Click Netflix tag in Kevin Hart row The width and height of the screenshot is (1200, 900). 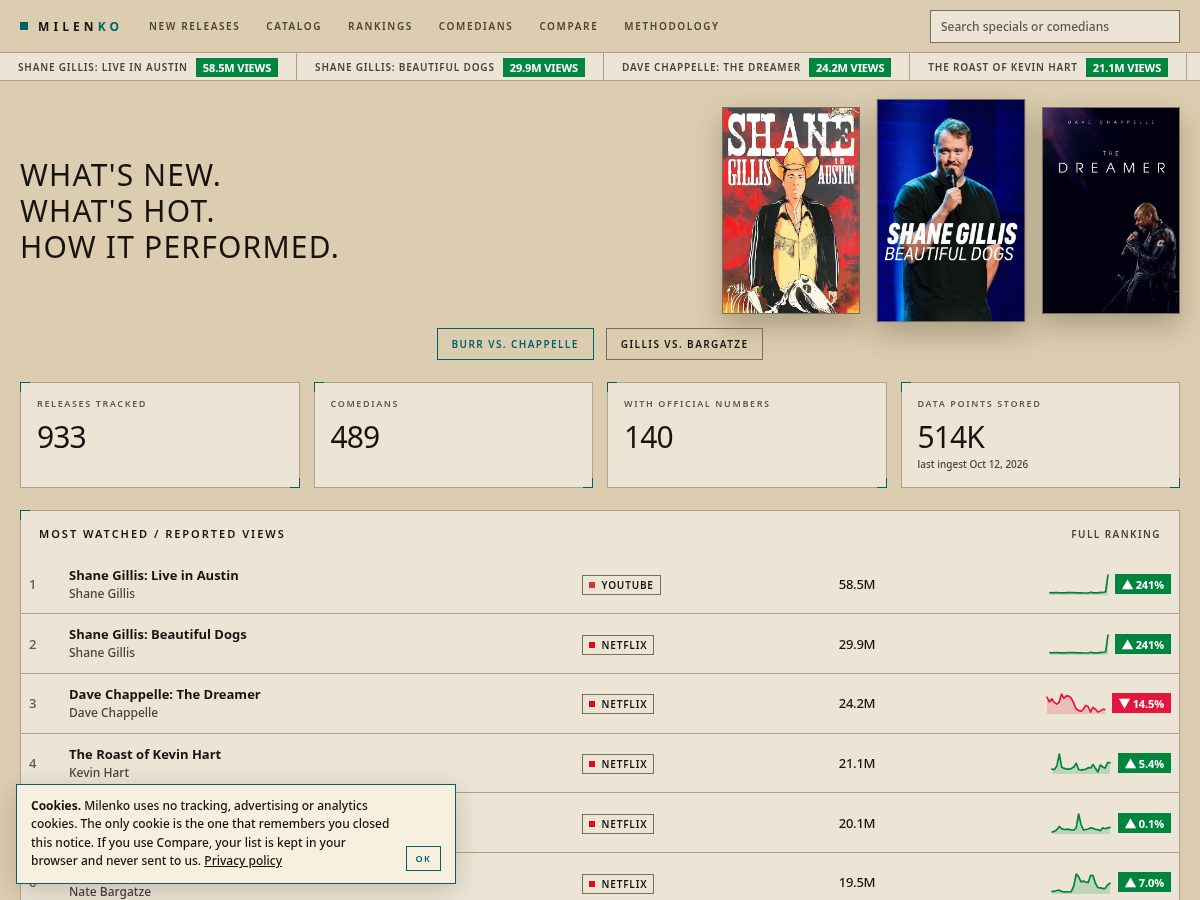[618, 764]
